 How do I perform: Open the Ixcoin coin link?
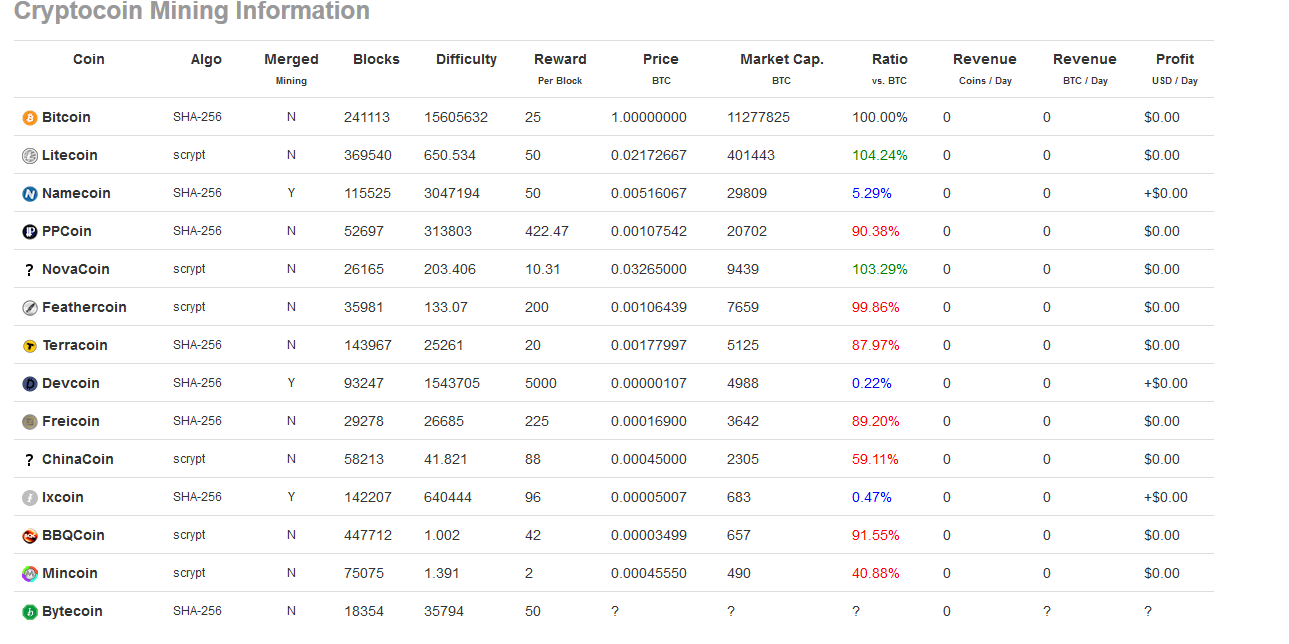(63, 497)
